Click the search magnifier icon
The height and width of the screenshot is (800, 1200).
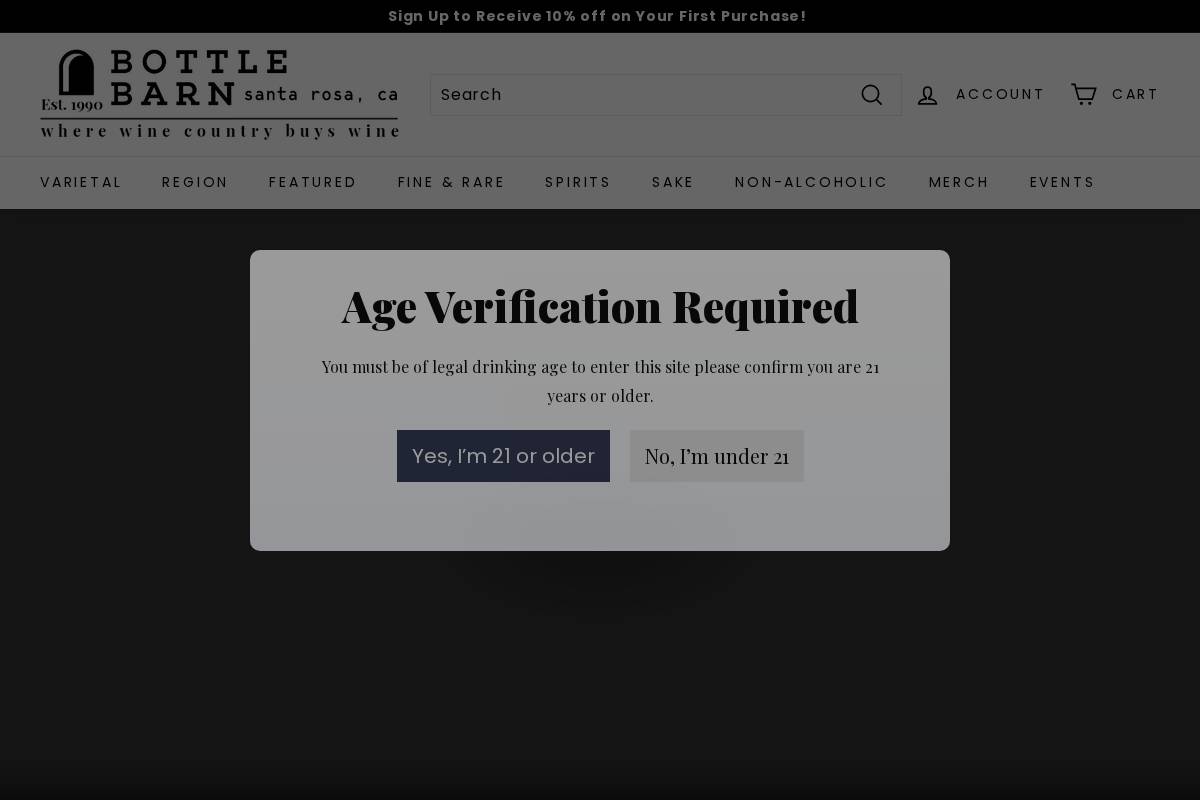coord(872,95)
